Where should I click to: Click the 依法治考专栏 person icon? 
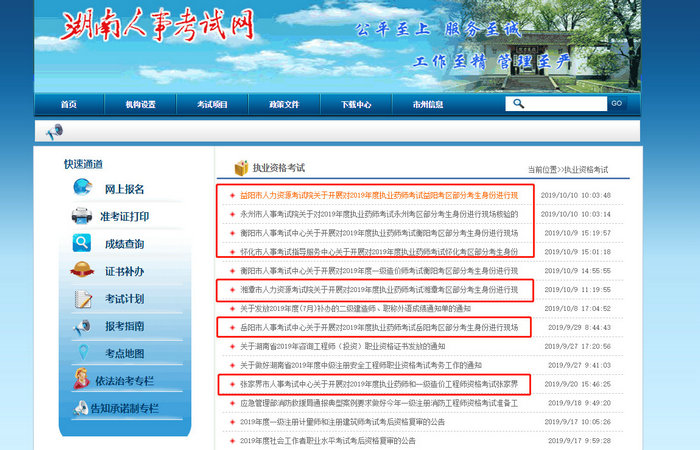pos(82,380)
